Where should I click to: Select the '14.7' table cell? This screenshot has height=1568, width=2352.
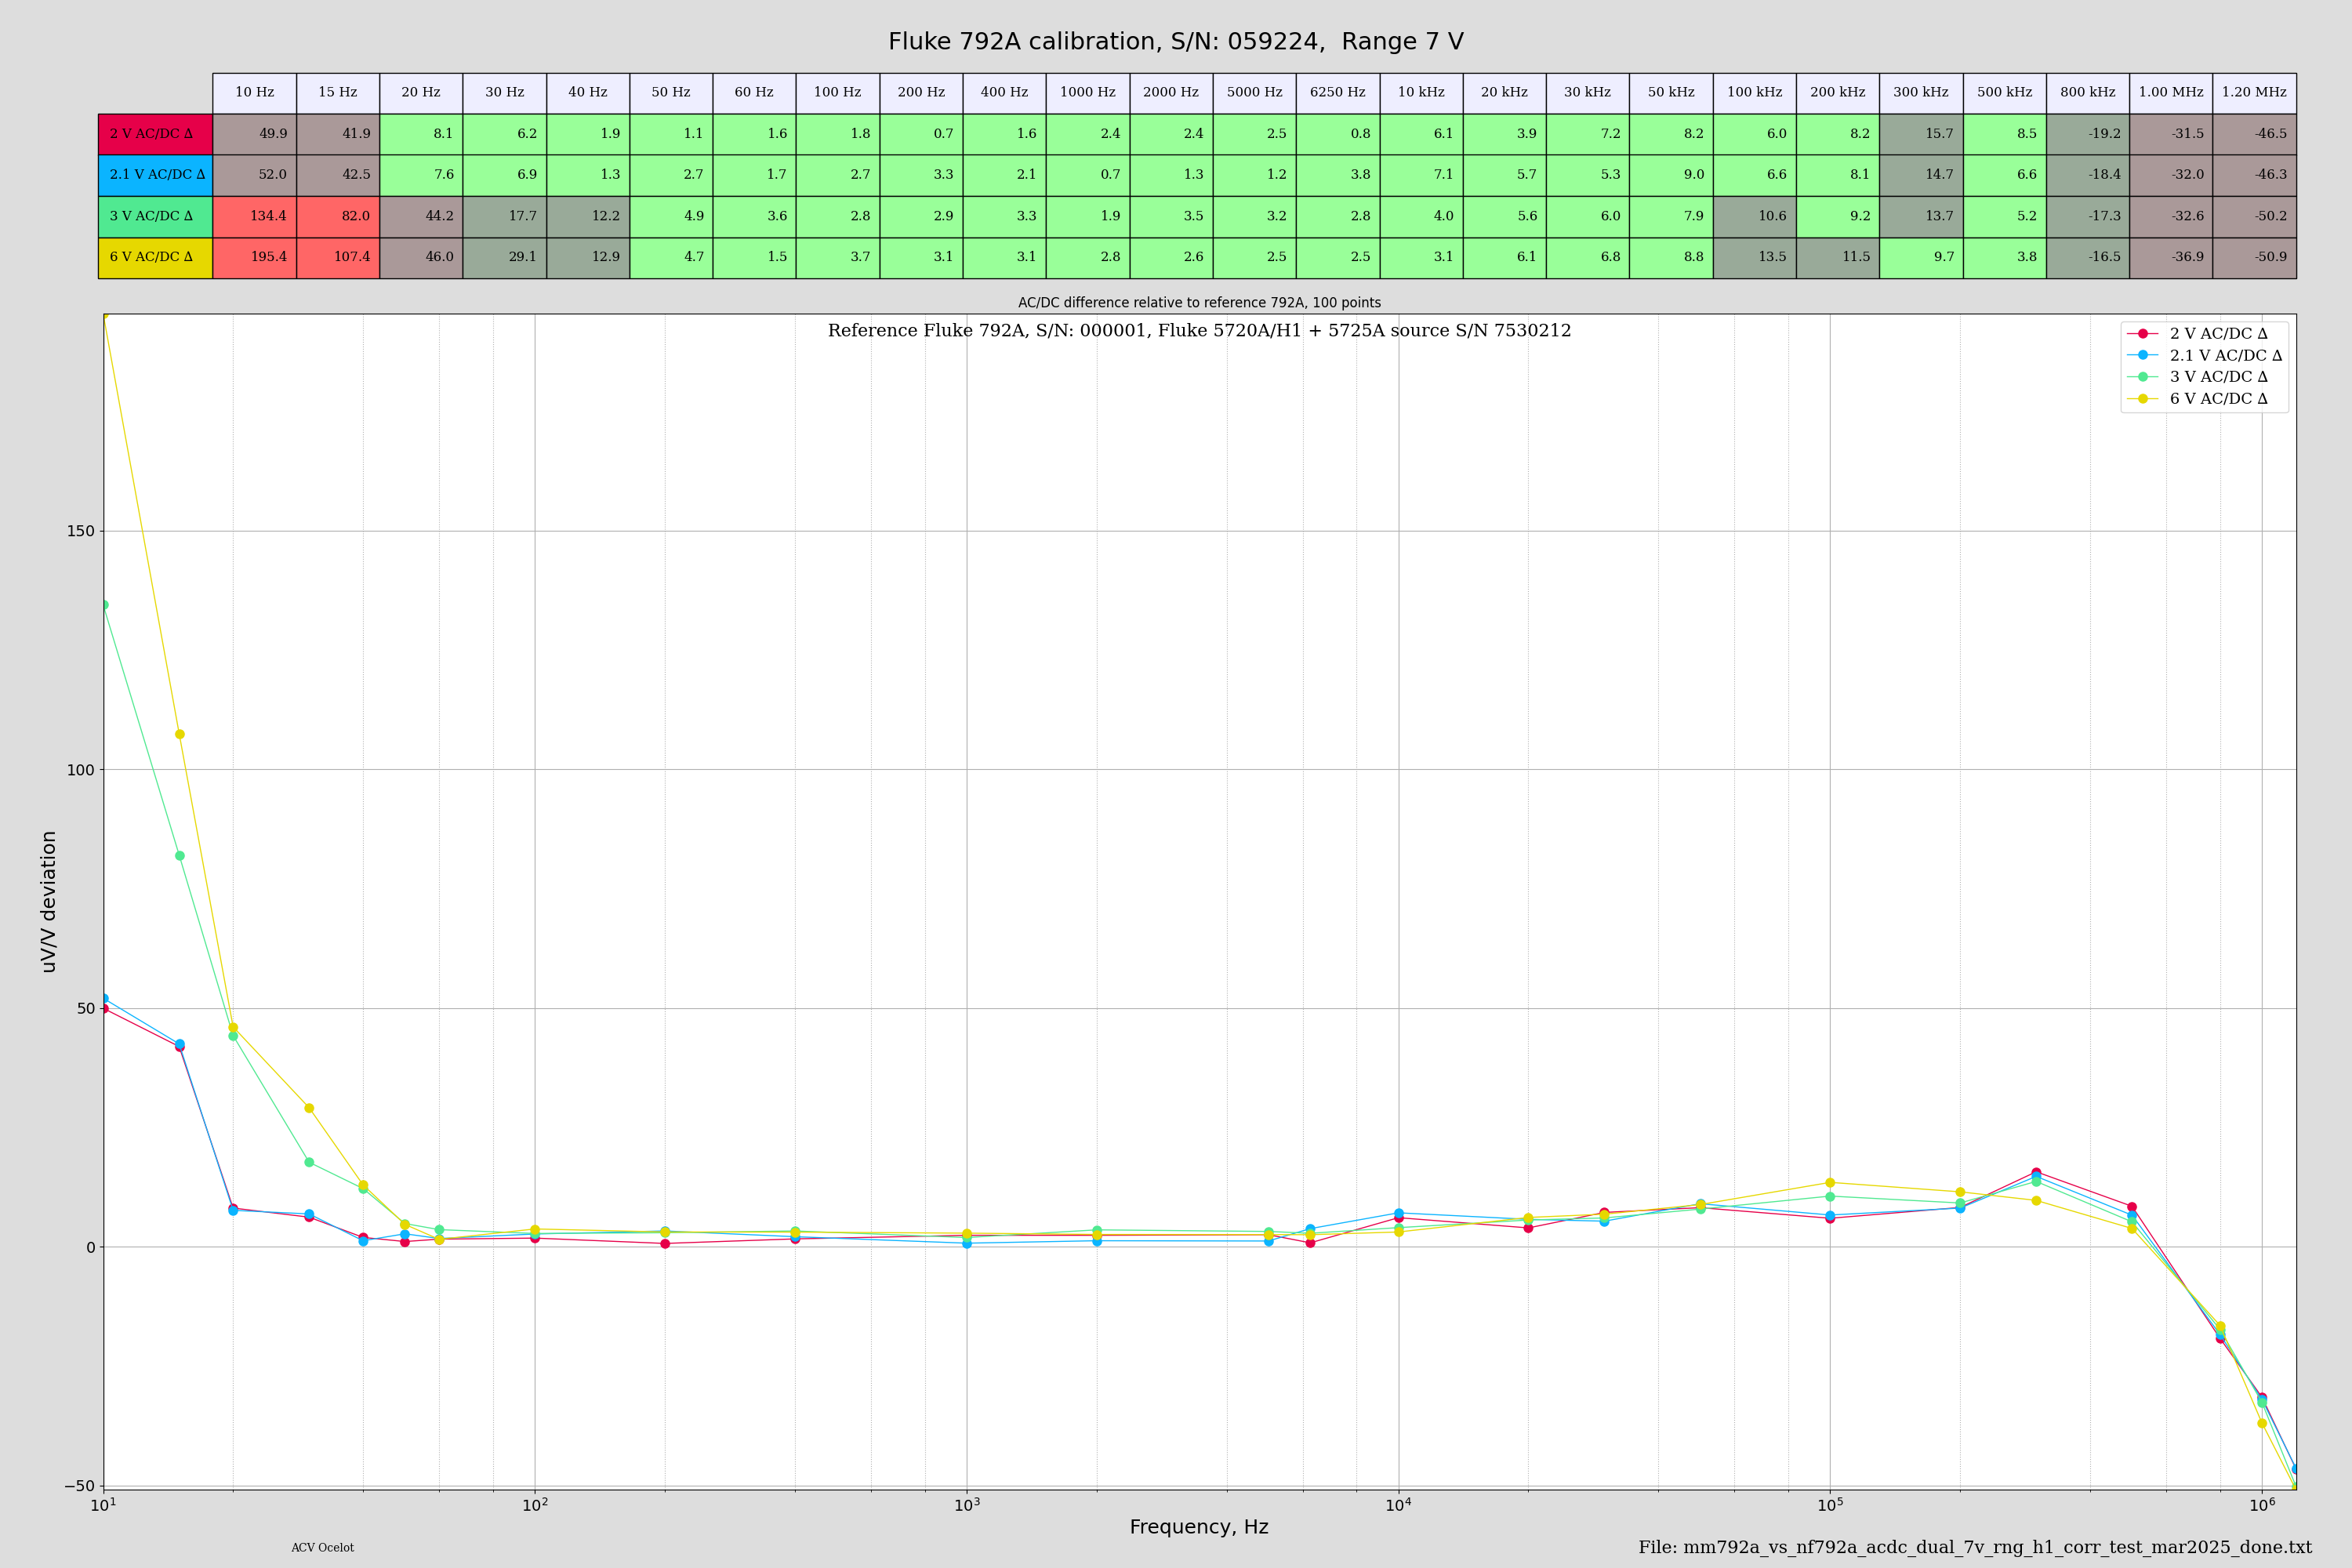[1921, 175]
